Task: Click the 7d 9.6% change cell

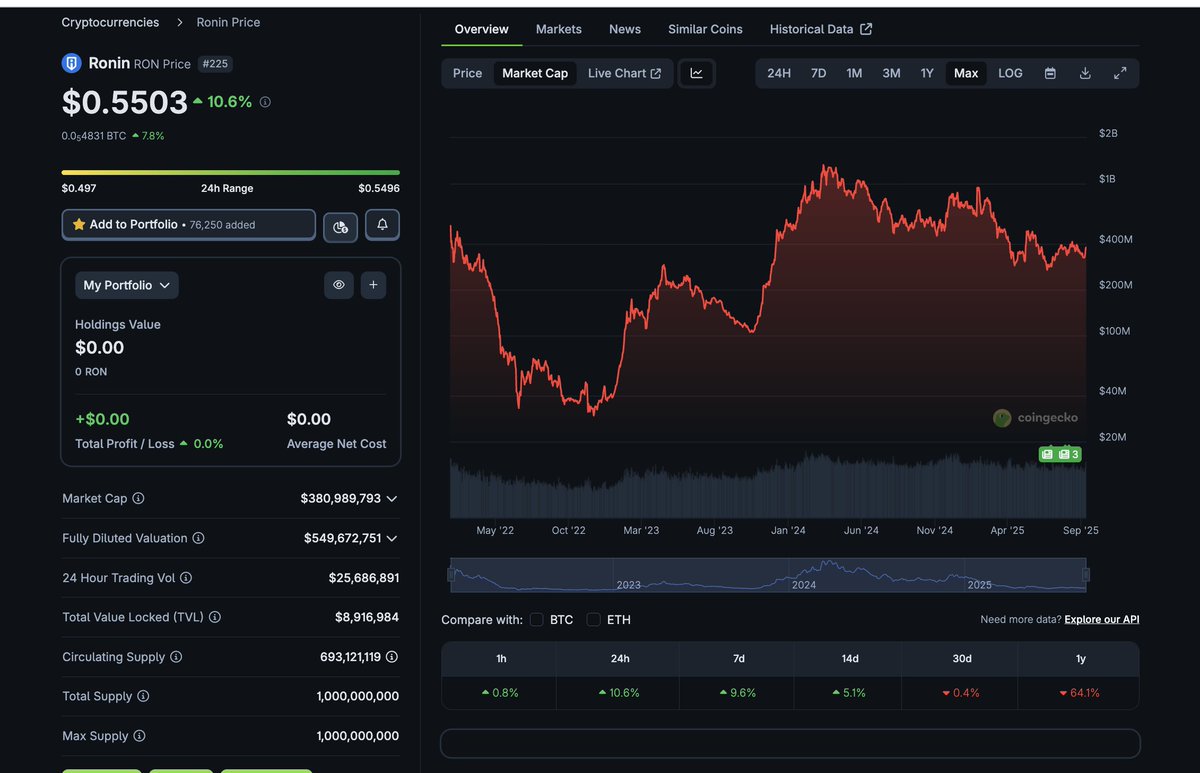Action: pyautogui.click(x=738, y=692)
